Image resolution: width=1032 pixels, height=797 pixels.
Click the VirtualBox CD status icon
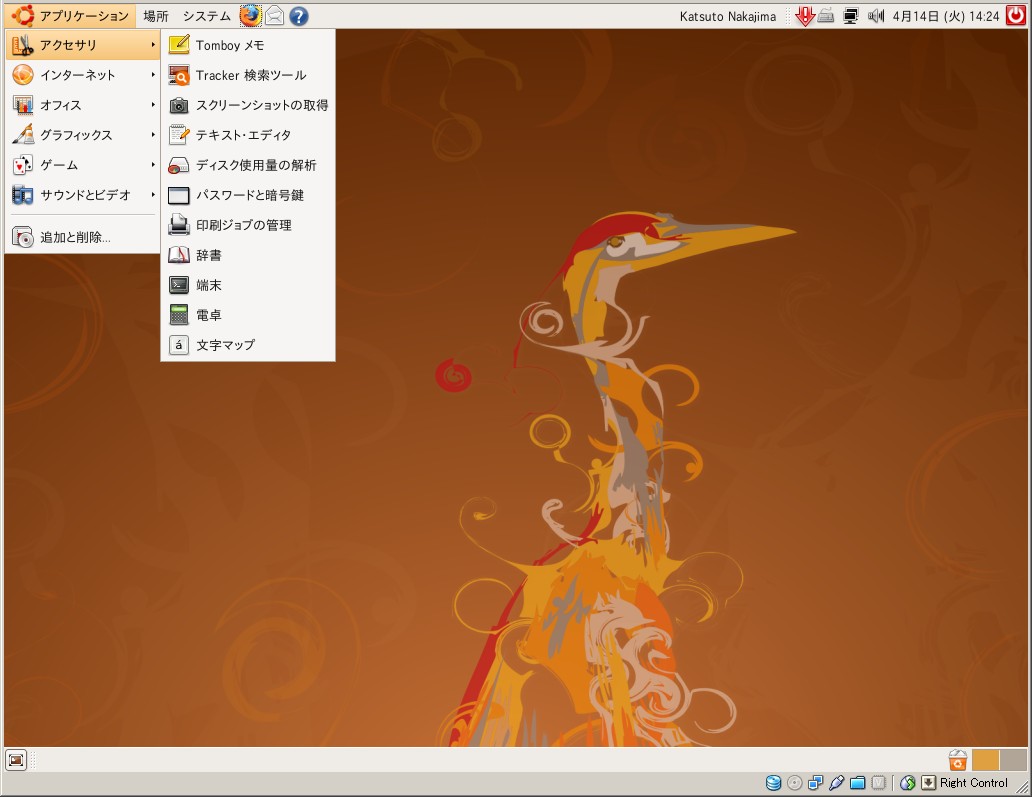[794, 783]
